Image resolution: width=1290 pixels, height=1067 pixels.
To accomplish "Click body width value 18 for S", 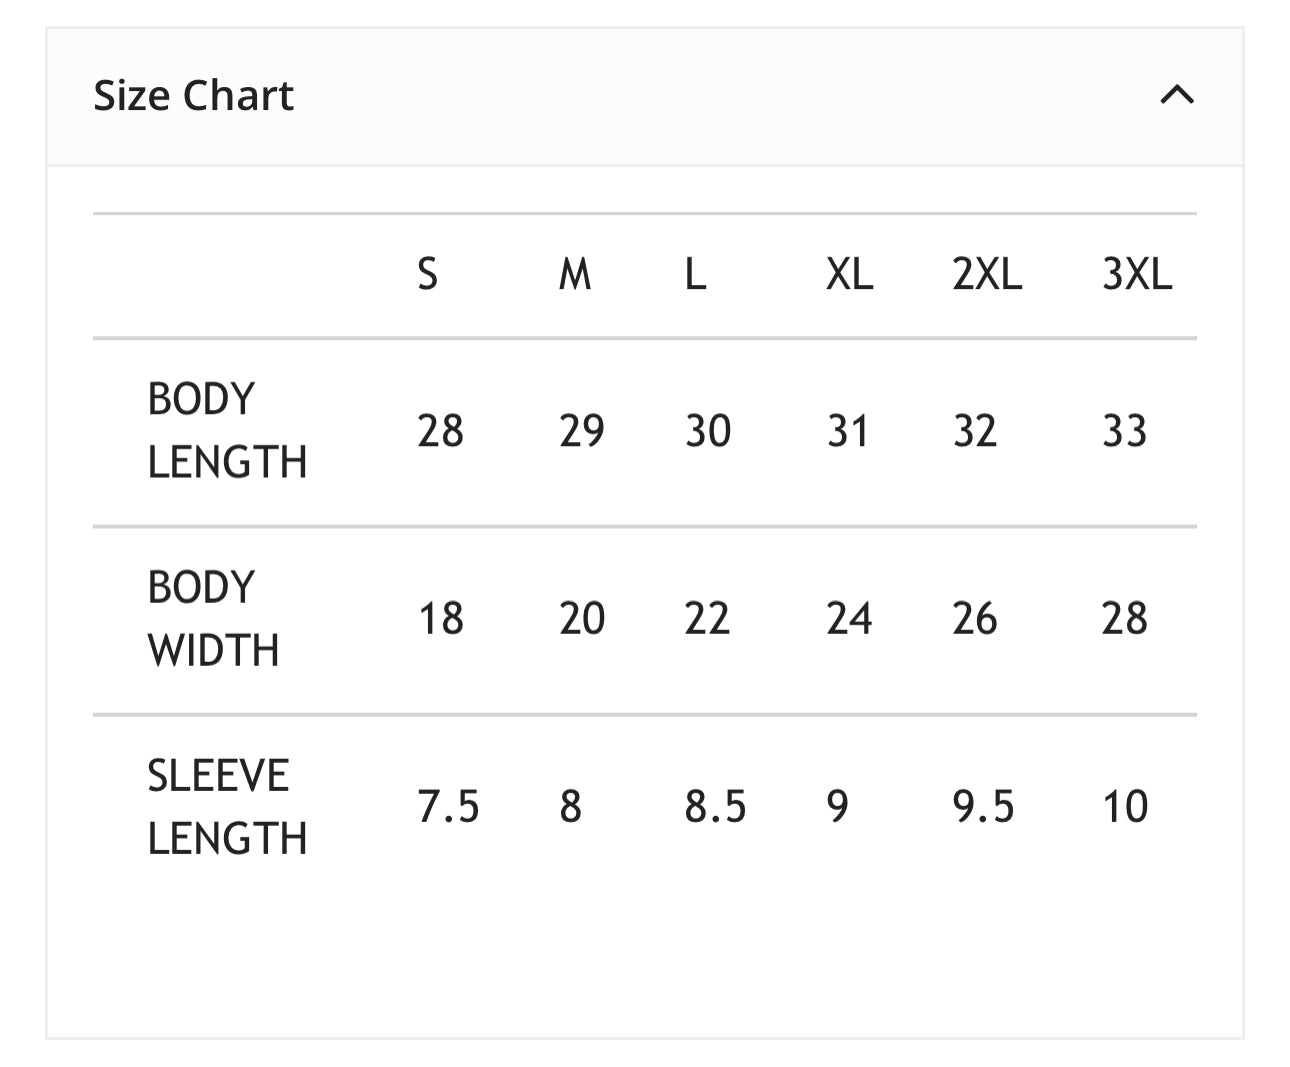I will pyautogui.click(x=440, y=619).
